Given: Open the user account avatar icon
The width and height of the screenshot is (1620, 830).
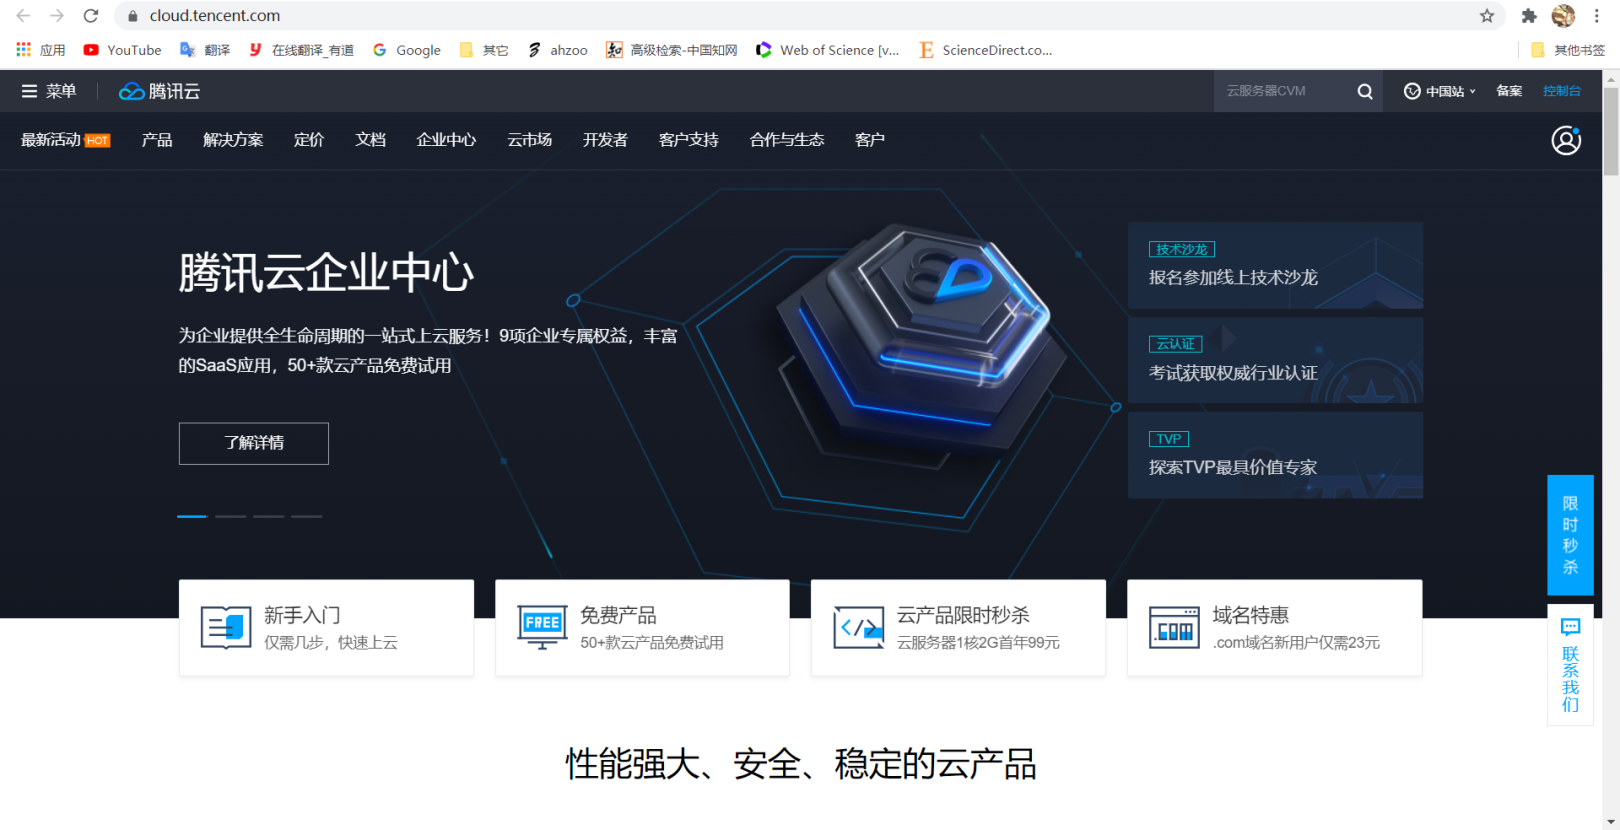Looking at the screenshot, I should [x=1566, y=140].
